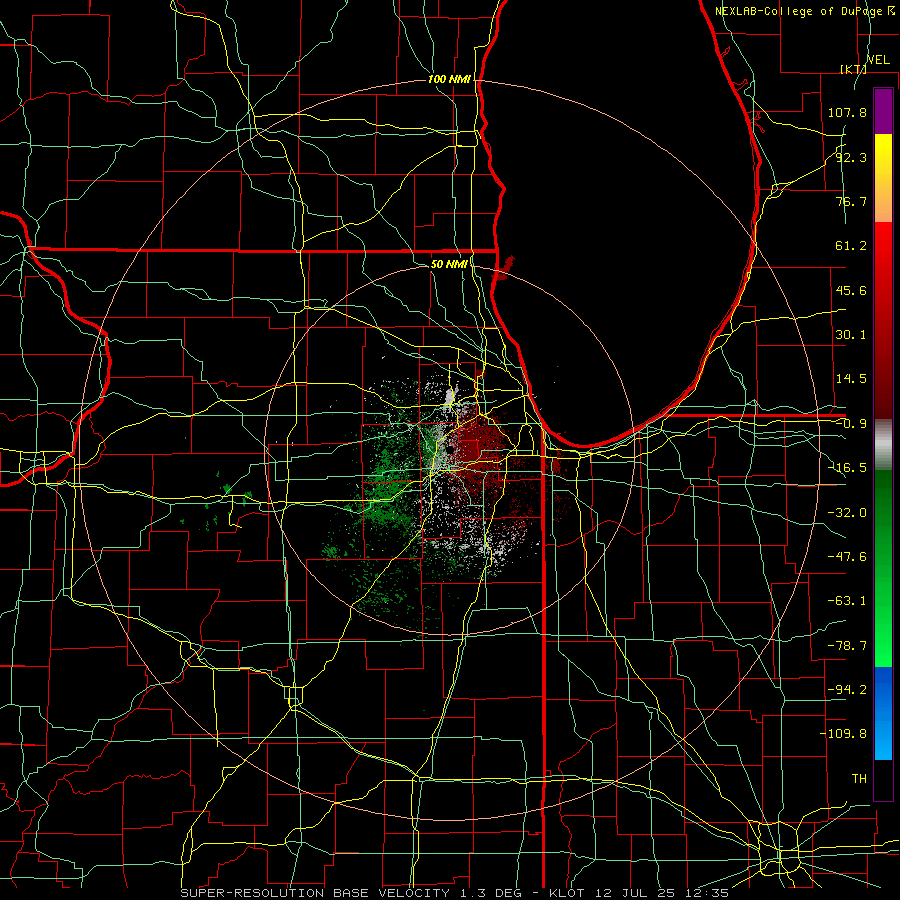Pick the yellow-orange segment of the color bar
This screenshot has width=900, height=900.
pyautogui.click(x=883, y=178)
